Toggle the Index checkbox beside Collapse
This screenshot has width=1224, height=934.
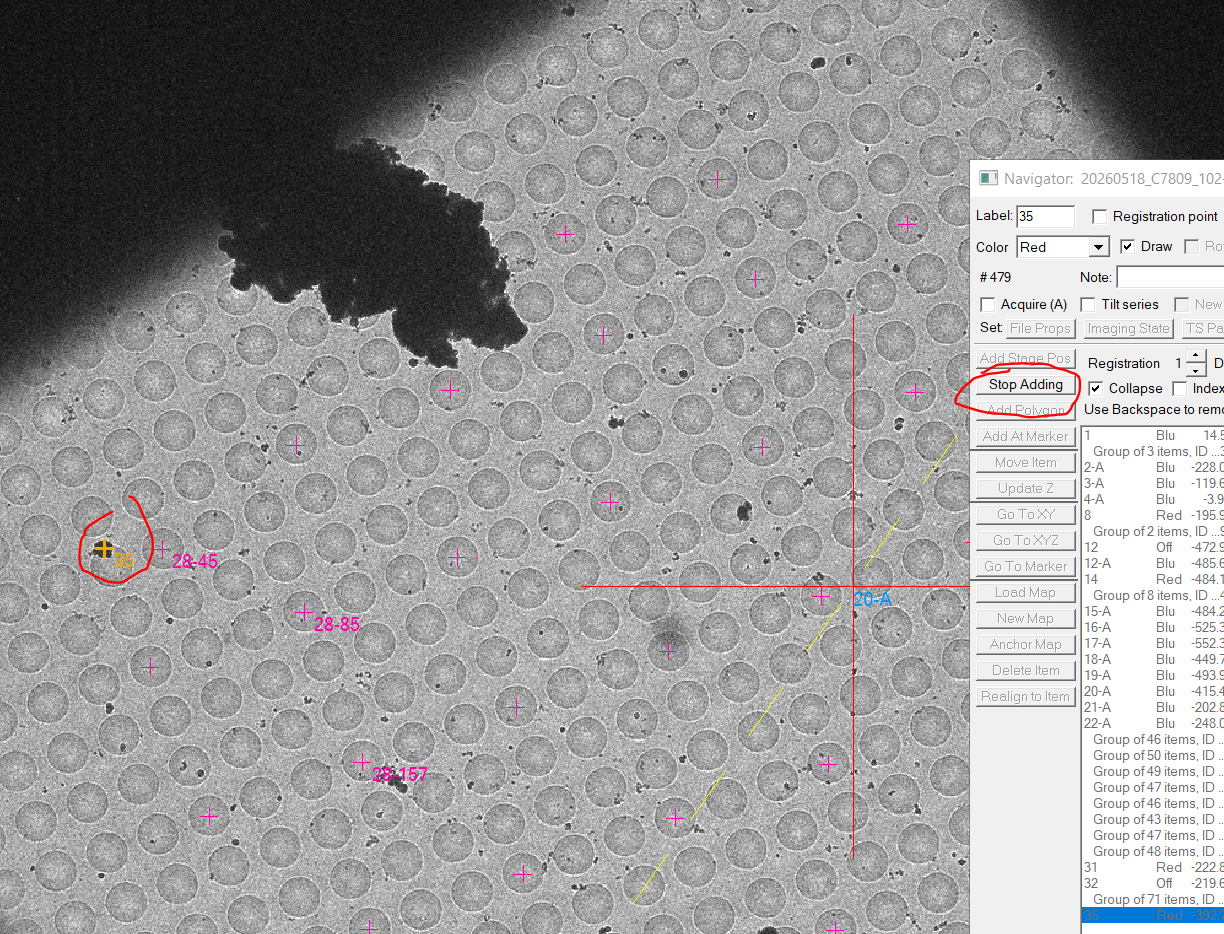point(1180,388)
